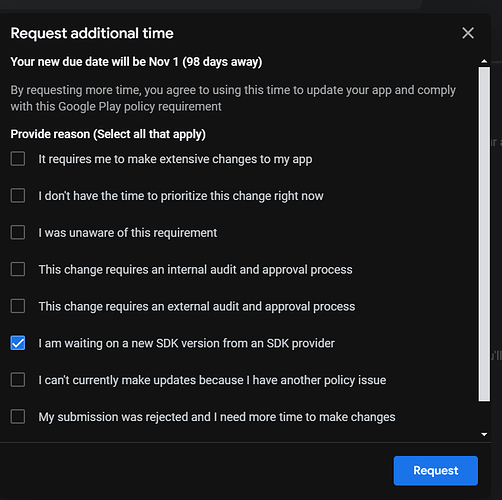Image resolution: width=502 pixels, height=500 pixels.
Task: Click label 'It requires me to make extensive changes'
Action: pyautogui.click(x=175, y=160)
